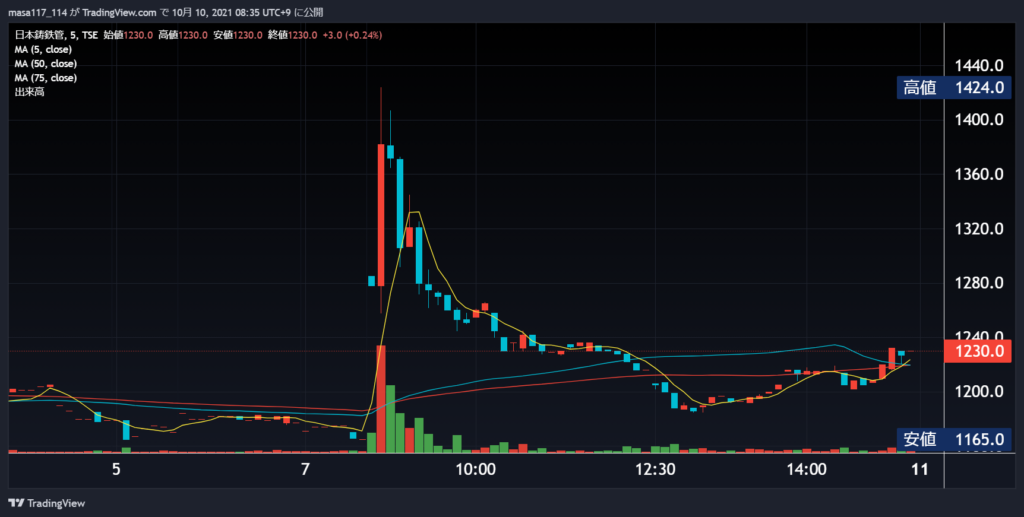Click the 日本鋳鉄管 symbol name in legend
The width and height of the screenshot is (1024, 517).
coord(38,35)
